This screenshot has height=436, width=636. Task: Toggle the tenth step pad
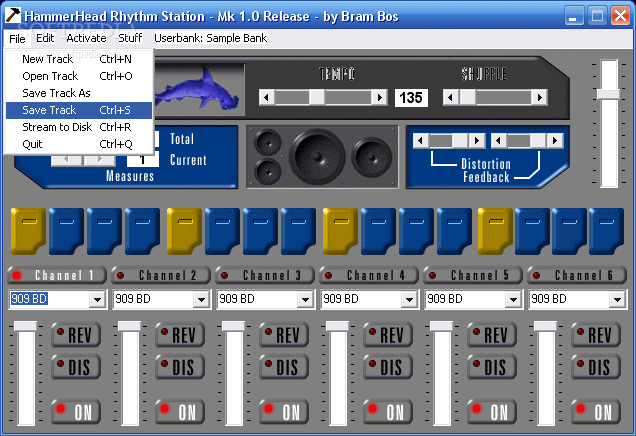(378, 231)
